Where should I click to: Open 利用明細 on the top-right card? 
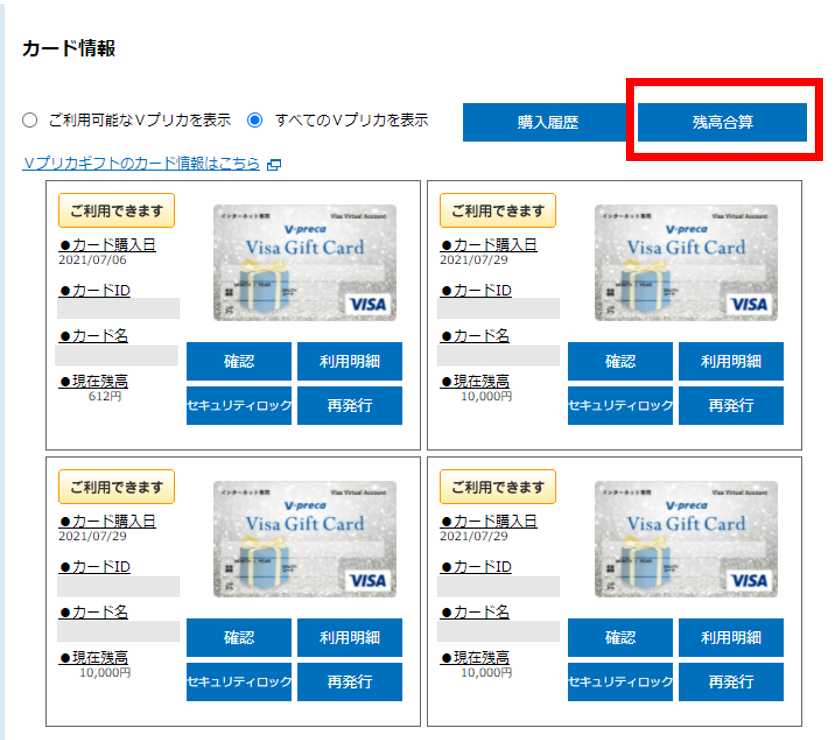[731, 361]
